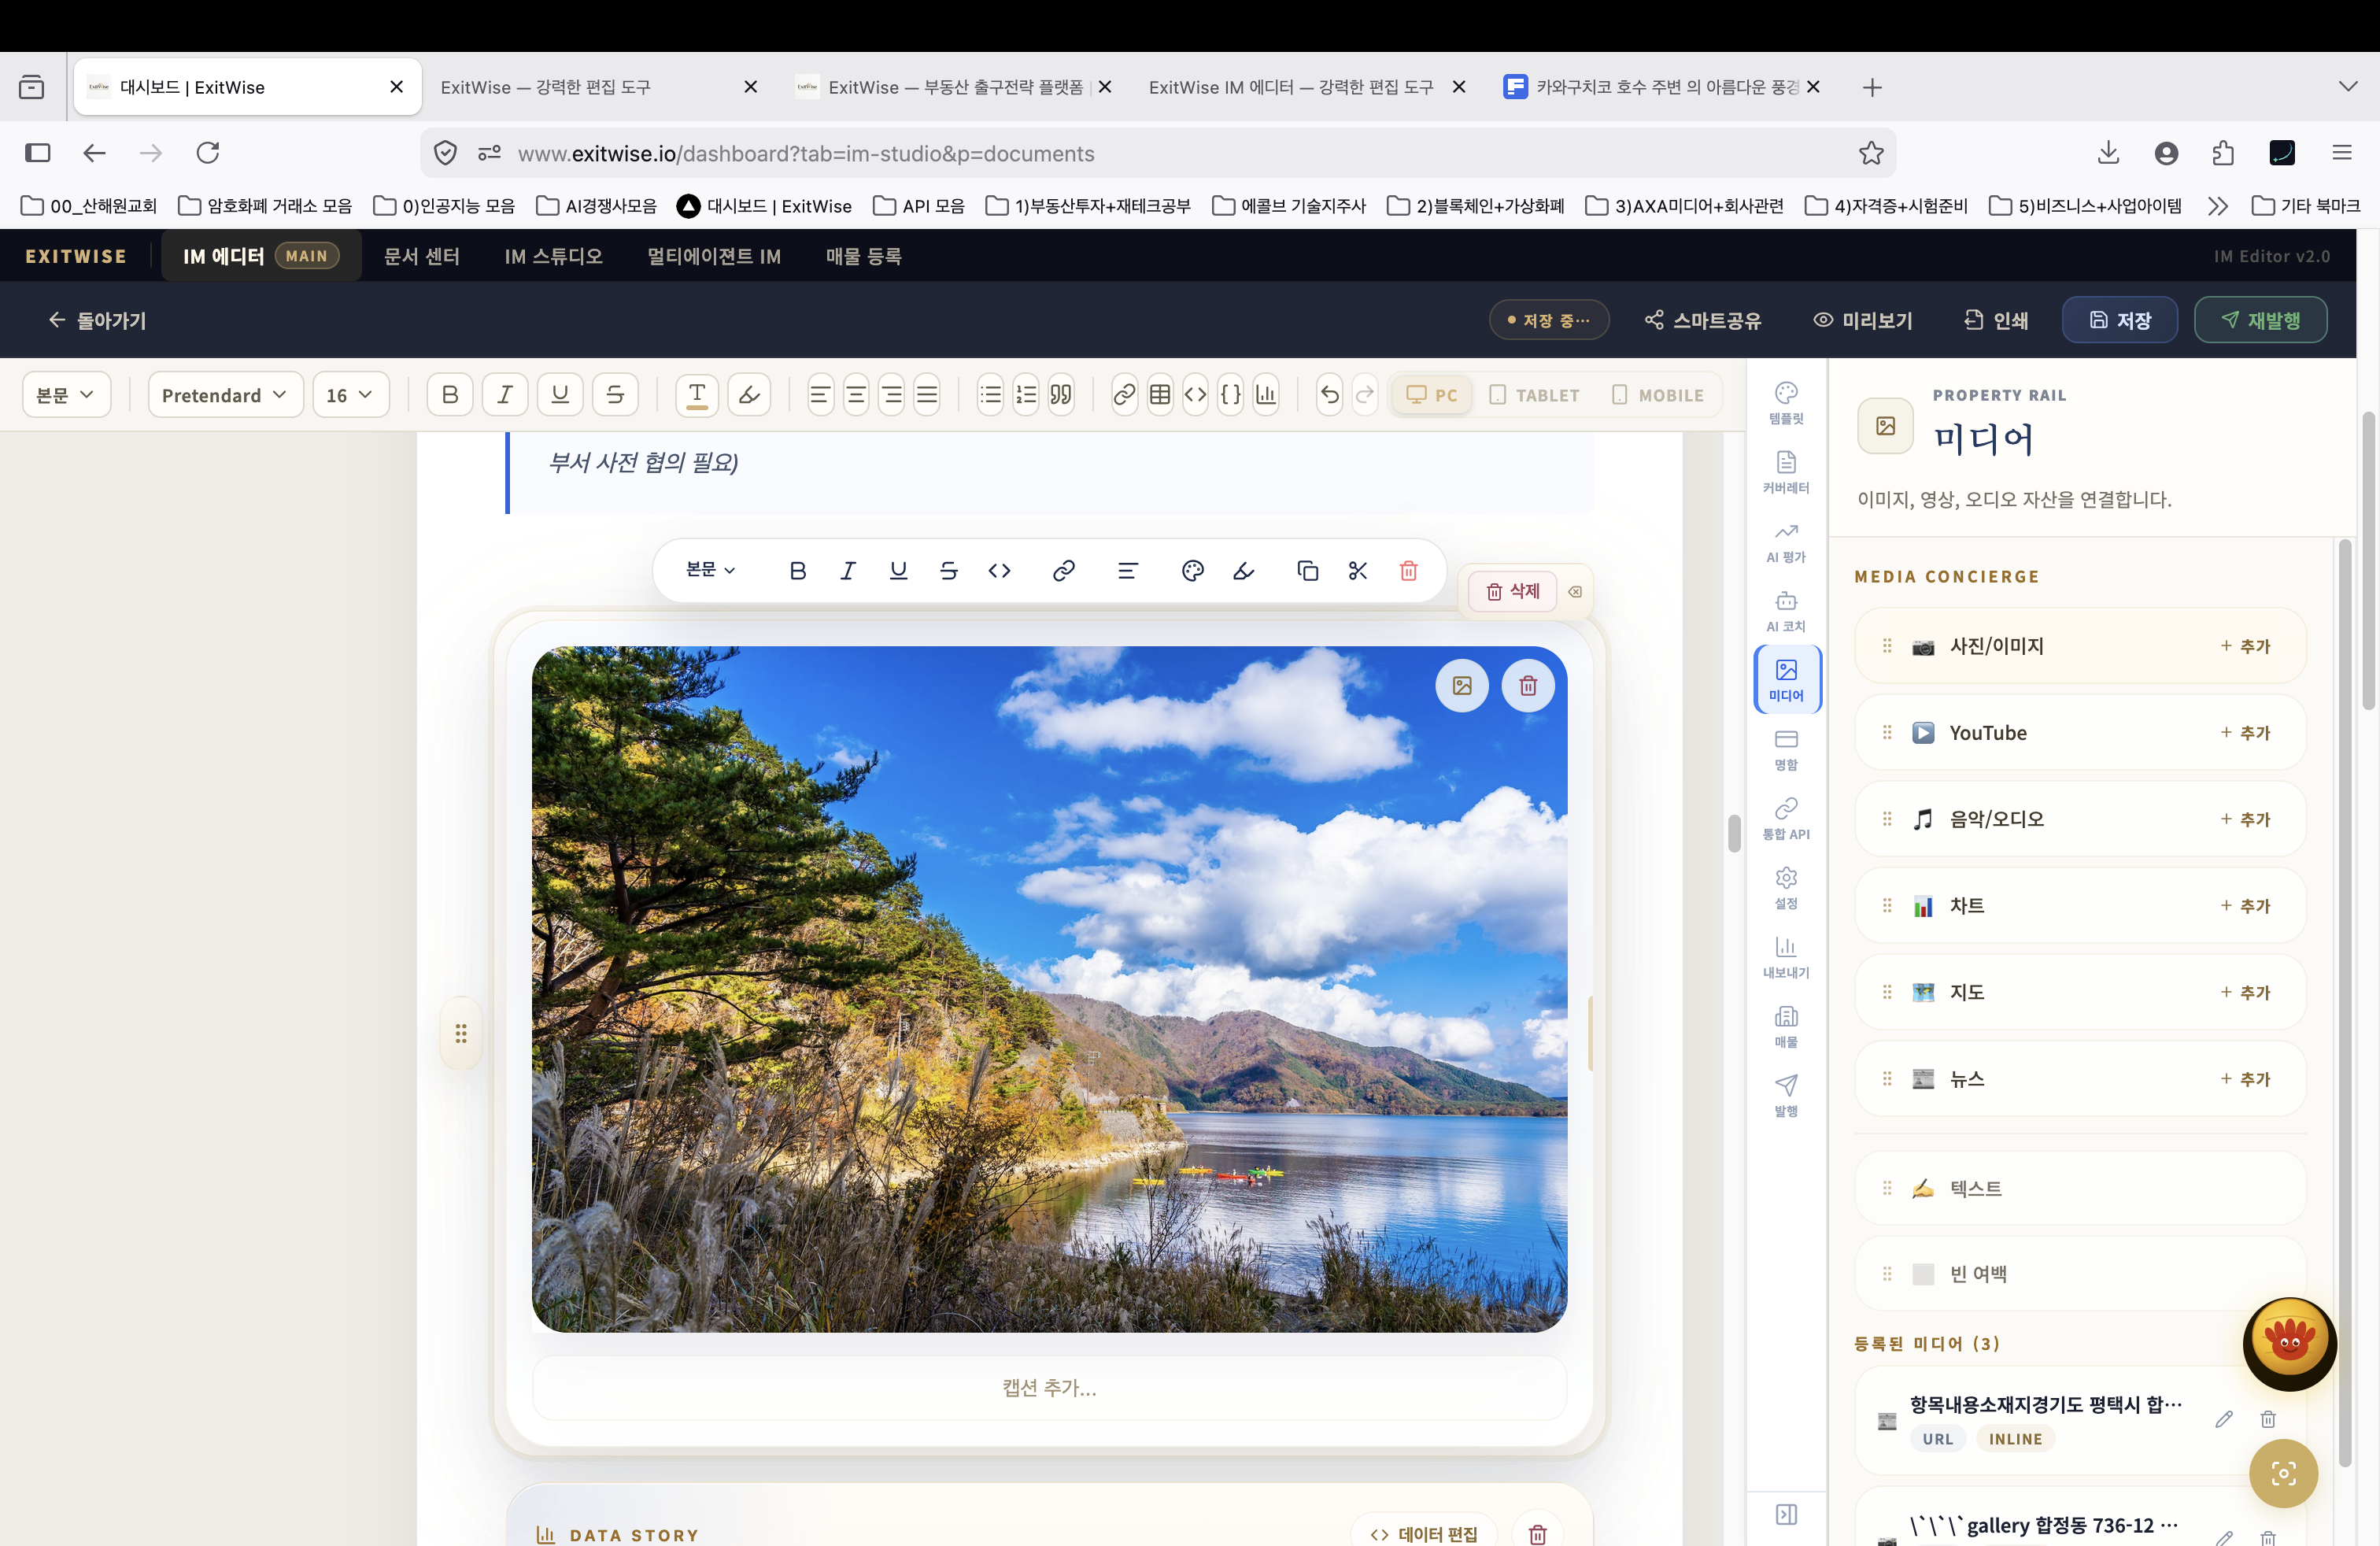Screen dimensions: 2380x1546
Task: Open the 멀티에이전트 IM menu
Action: click(713, 256)
